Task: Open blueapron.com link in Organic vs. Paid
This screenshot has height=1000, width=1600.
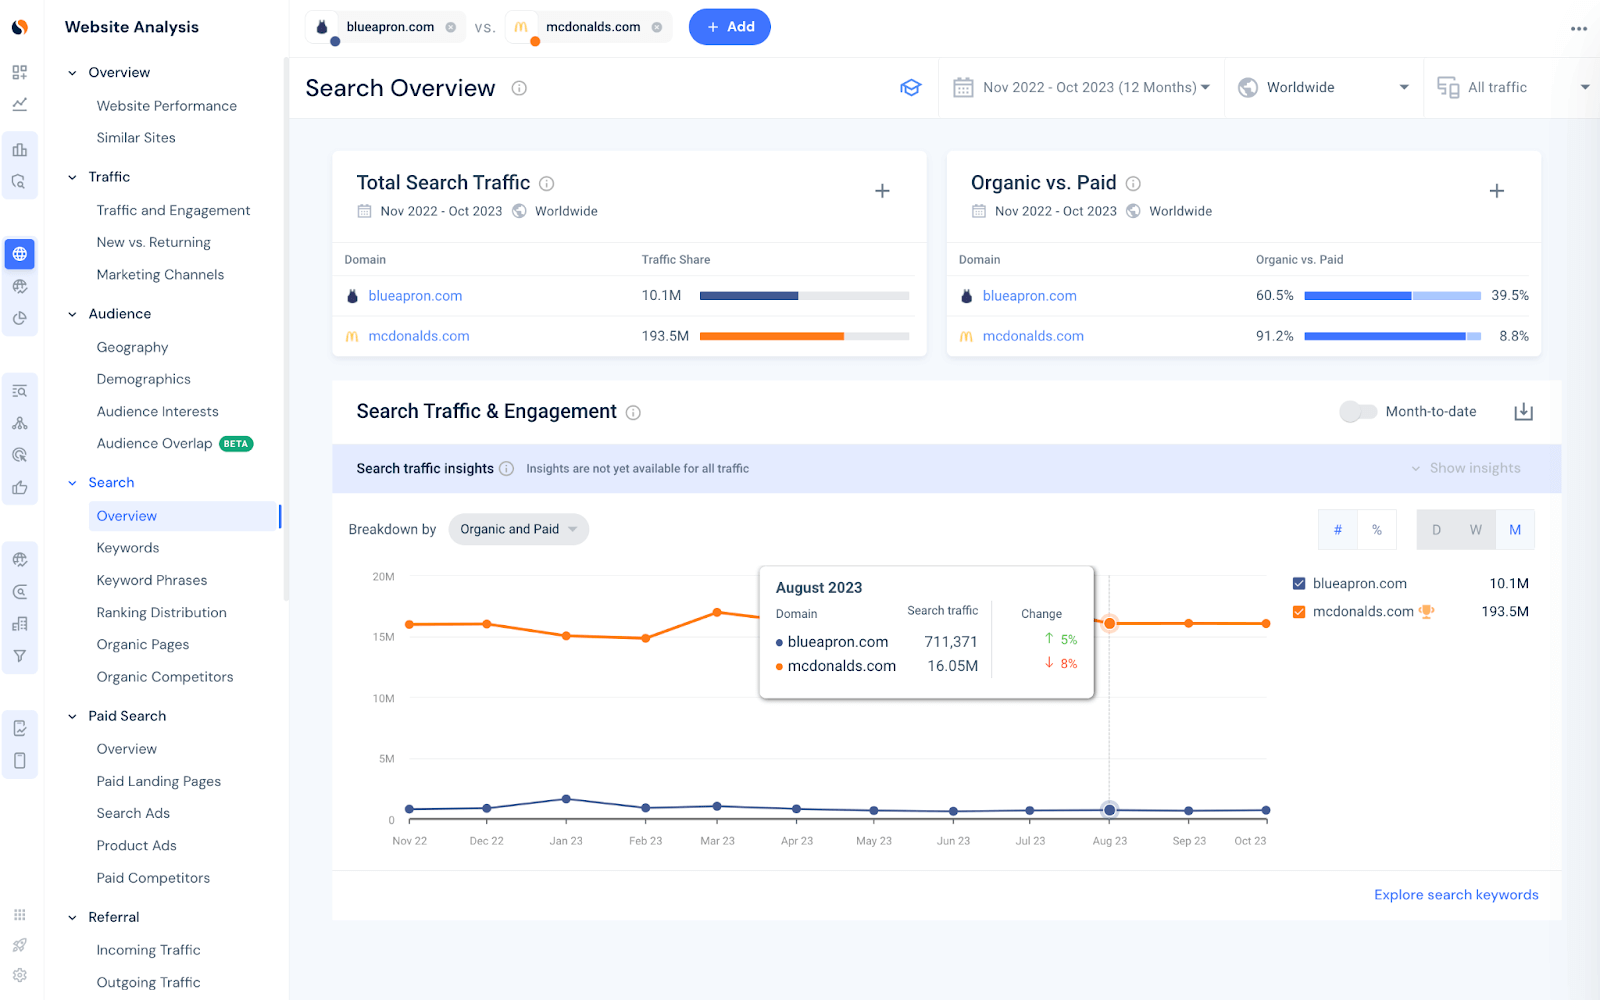Action: tap(1029, 296)
